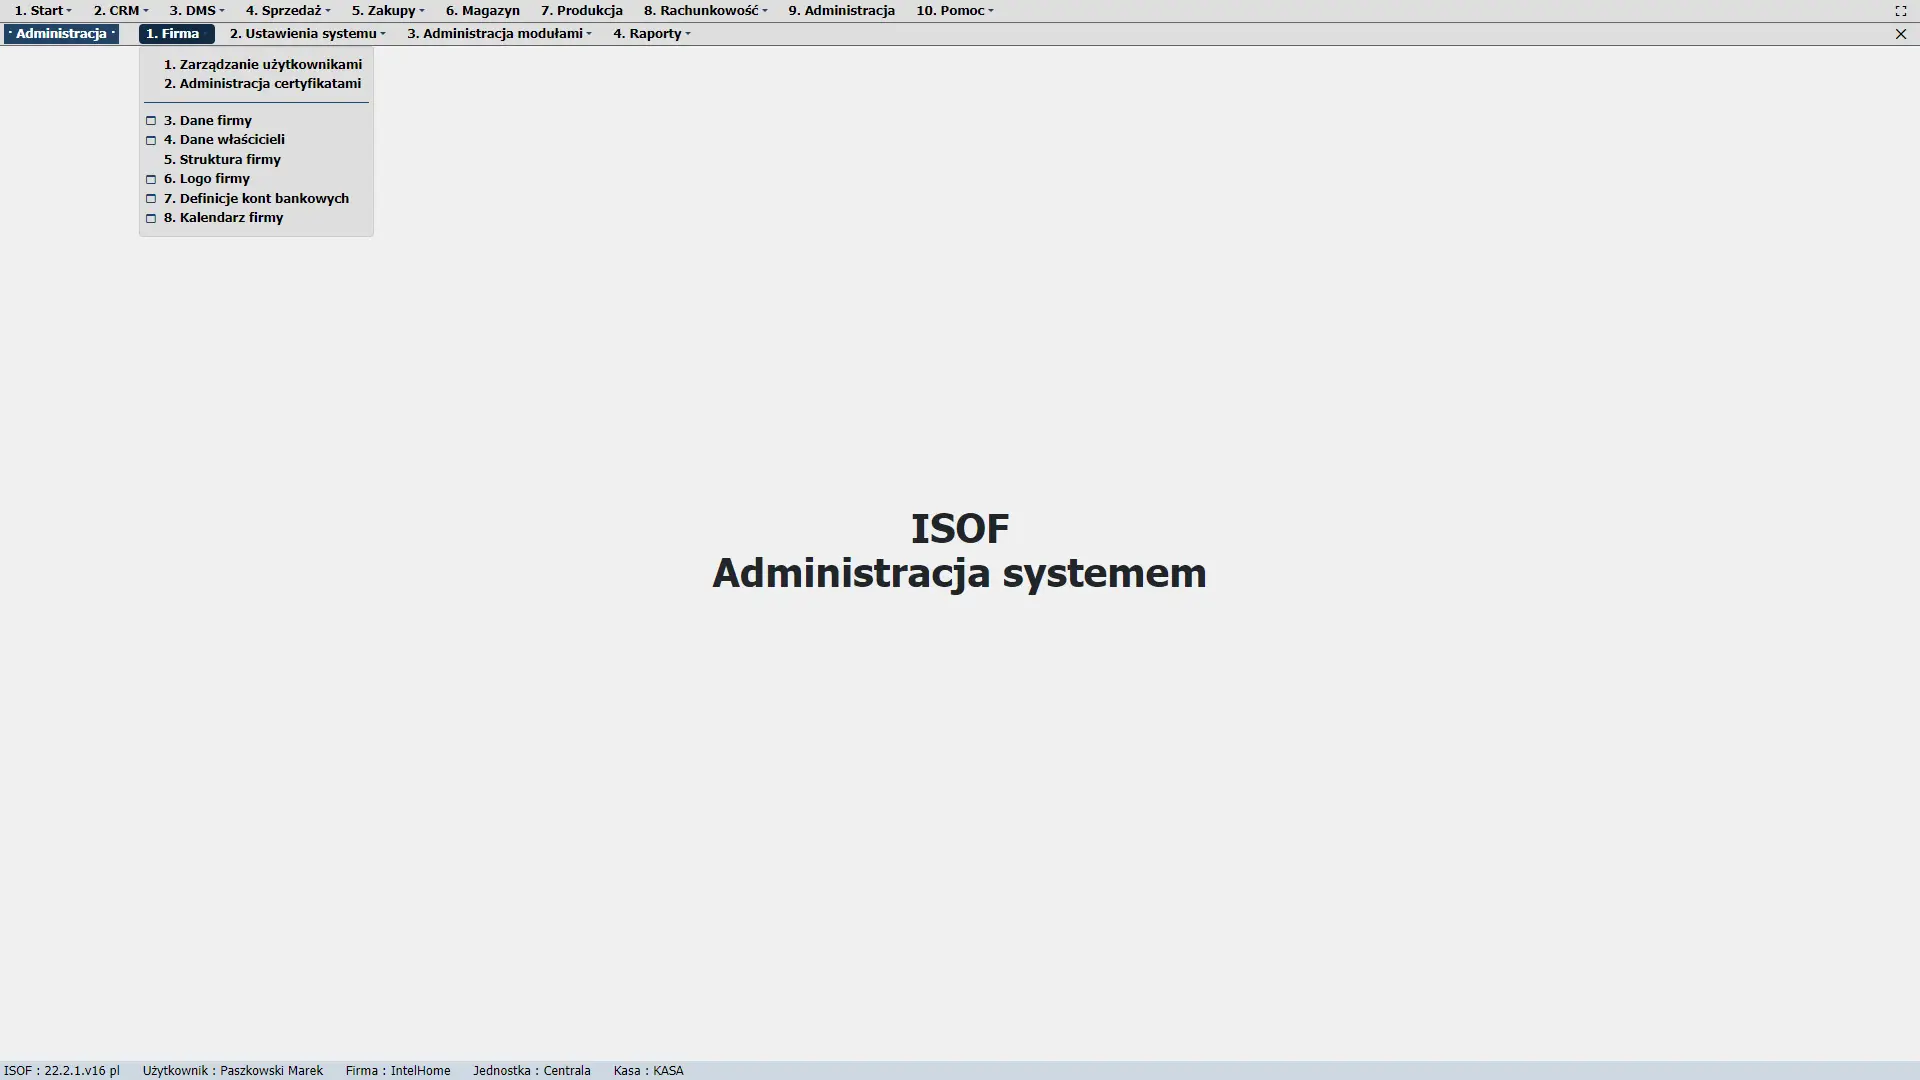
Task: Click window icon beside Kalendarz firmy
Action: [x=151, y=218]
